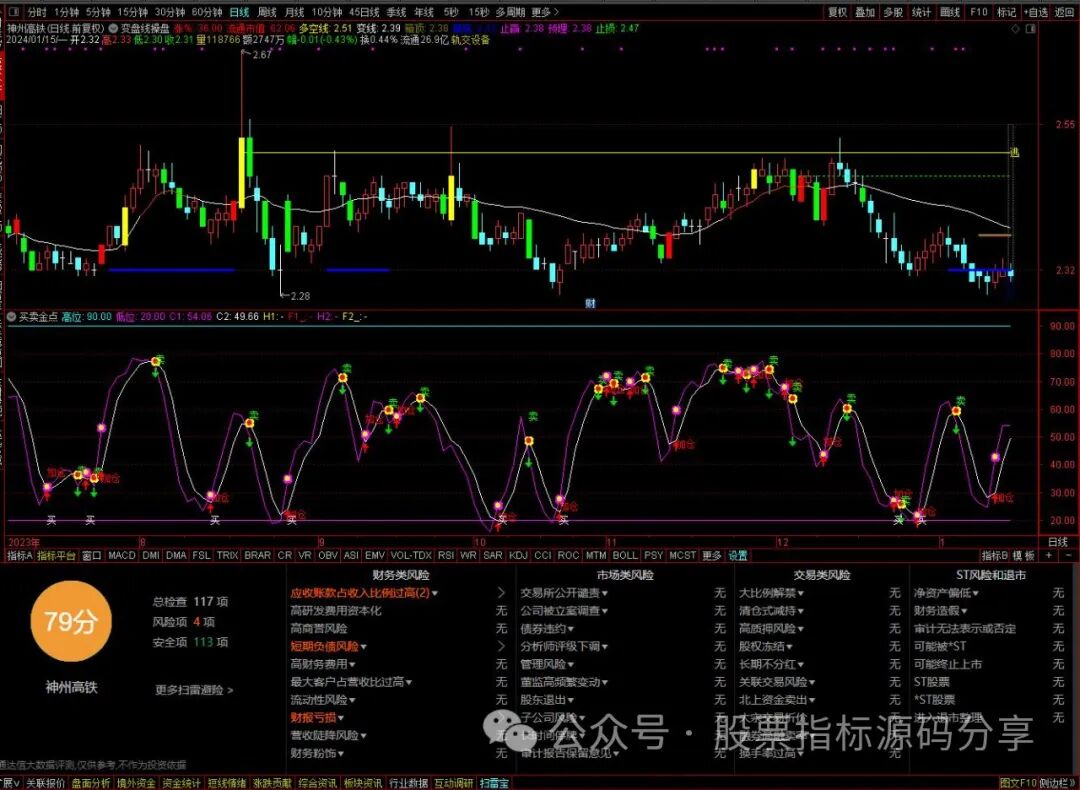Open arrow next to 短期负债风险 row

[x=501, y=646]
